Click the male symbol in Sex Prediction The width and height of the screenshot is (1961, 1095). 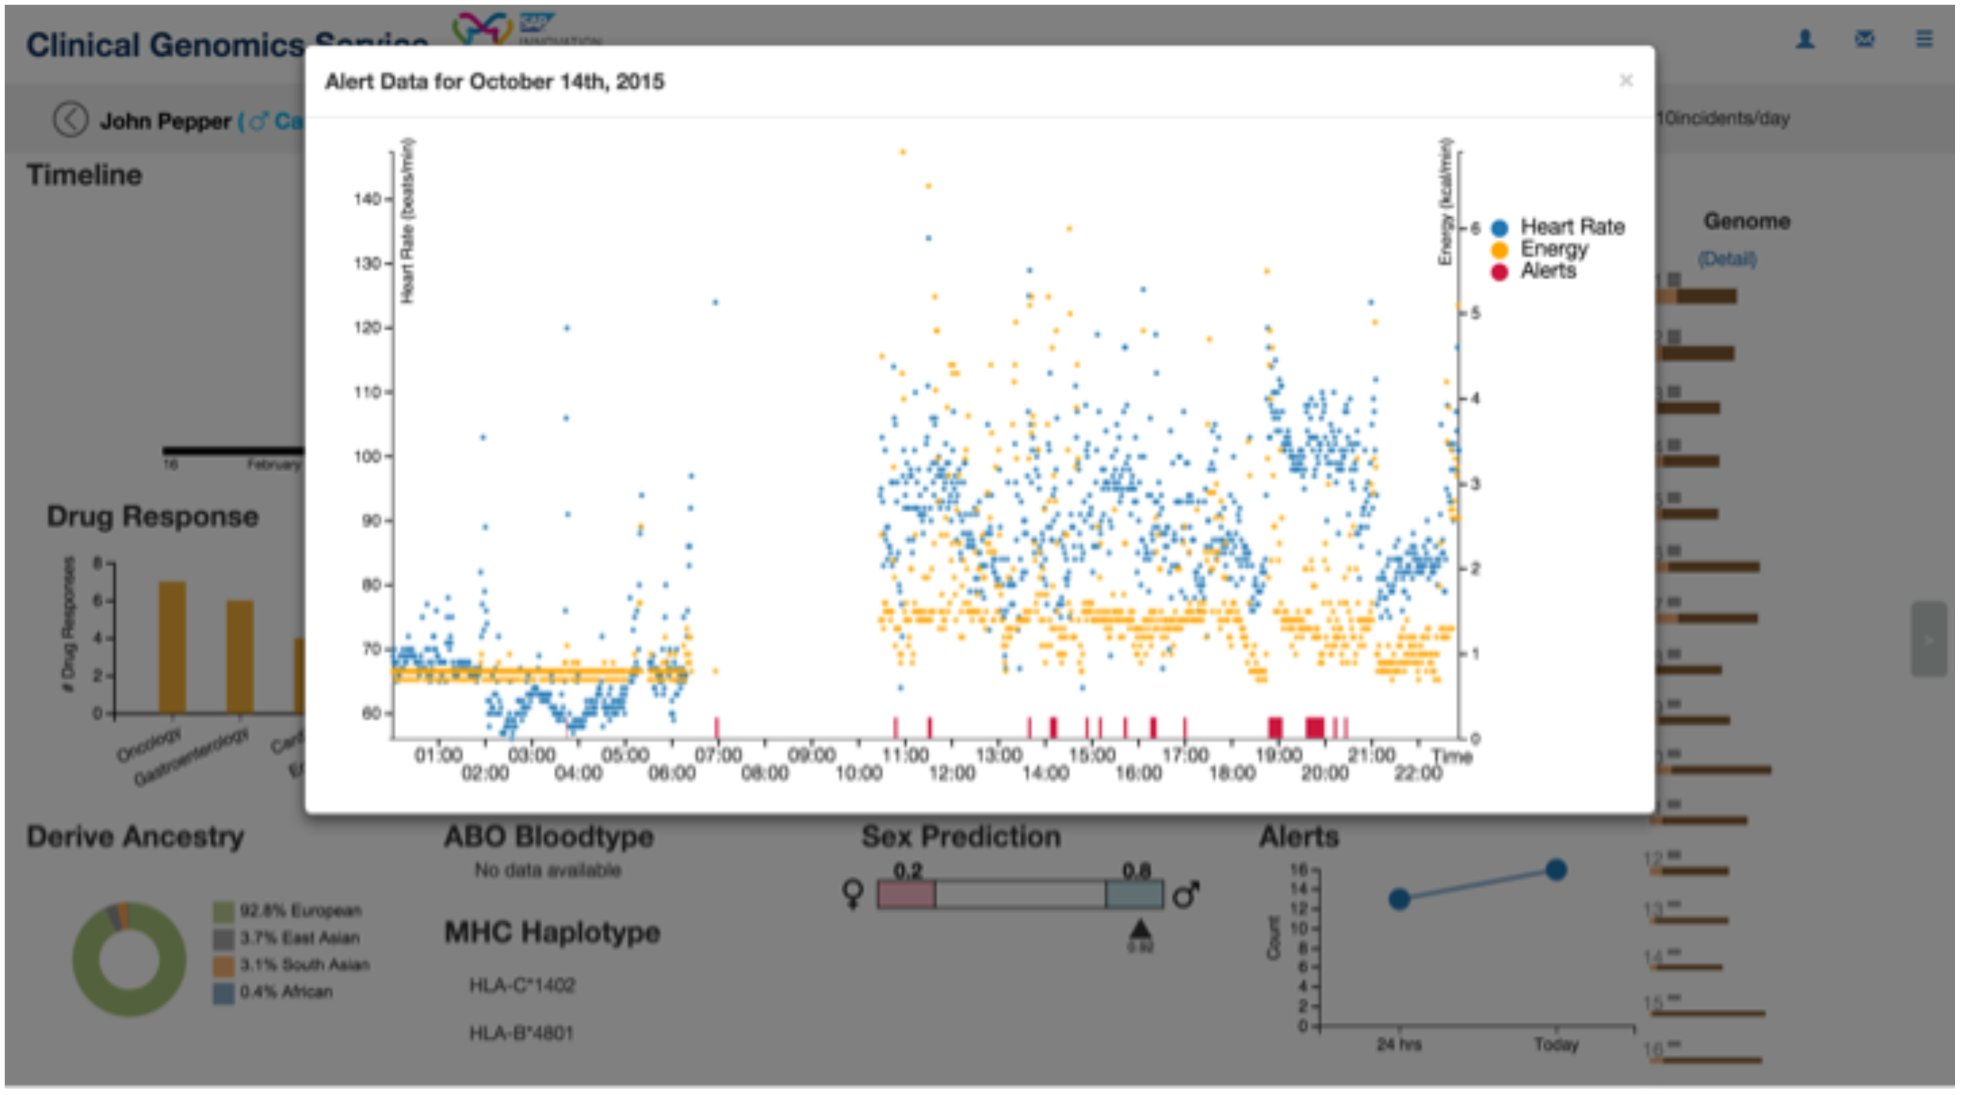(1186, 893)
